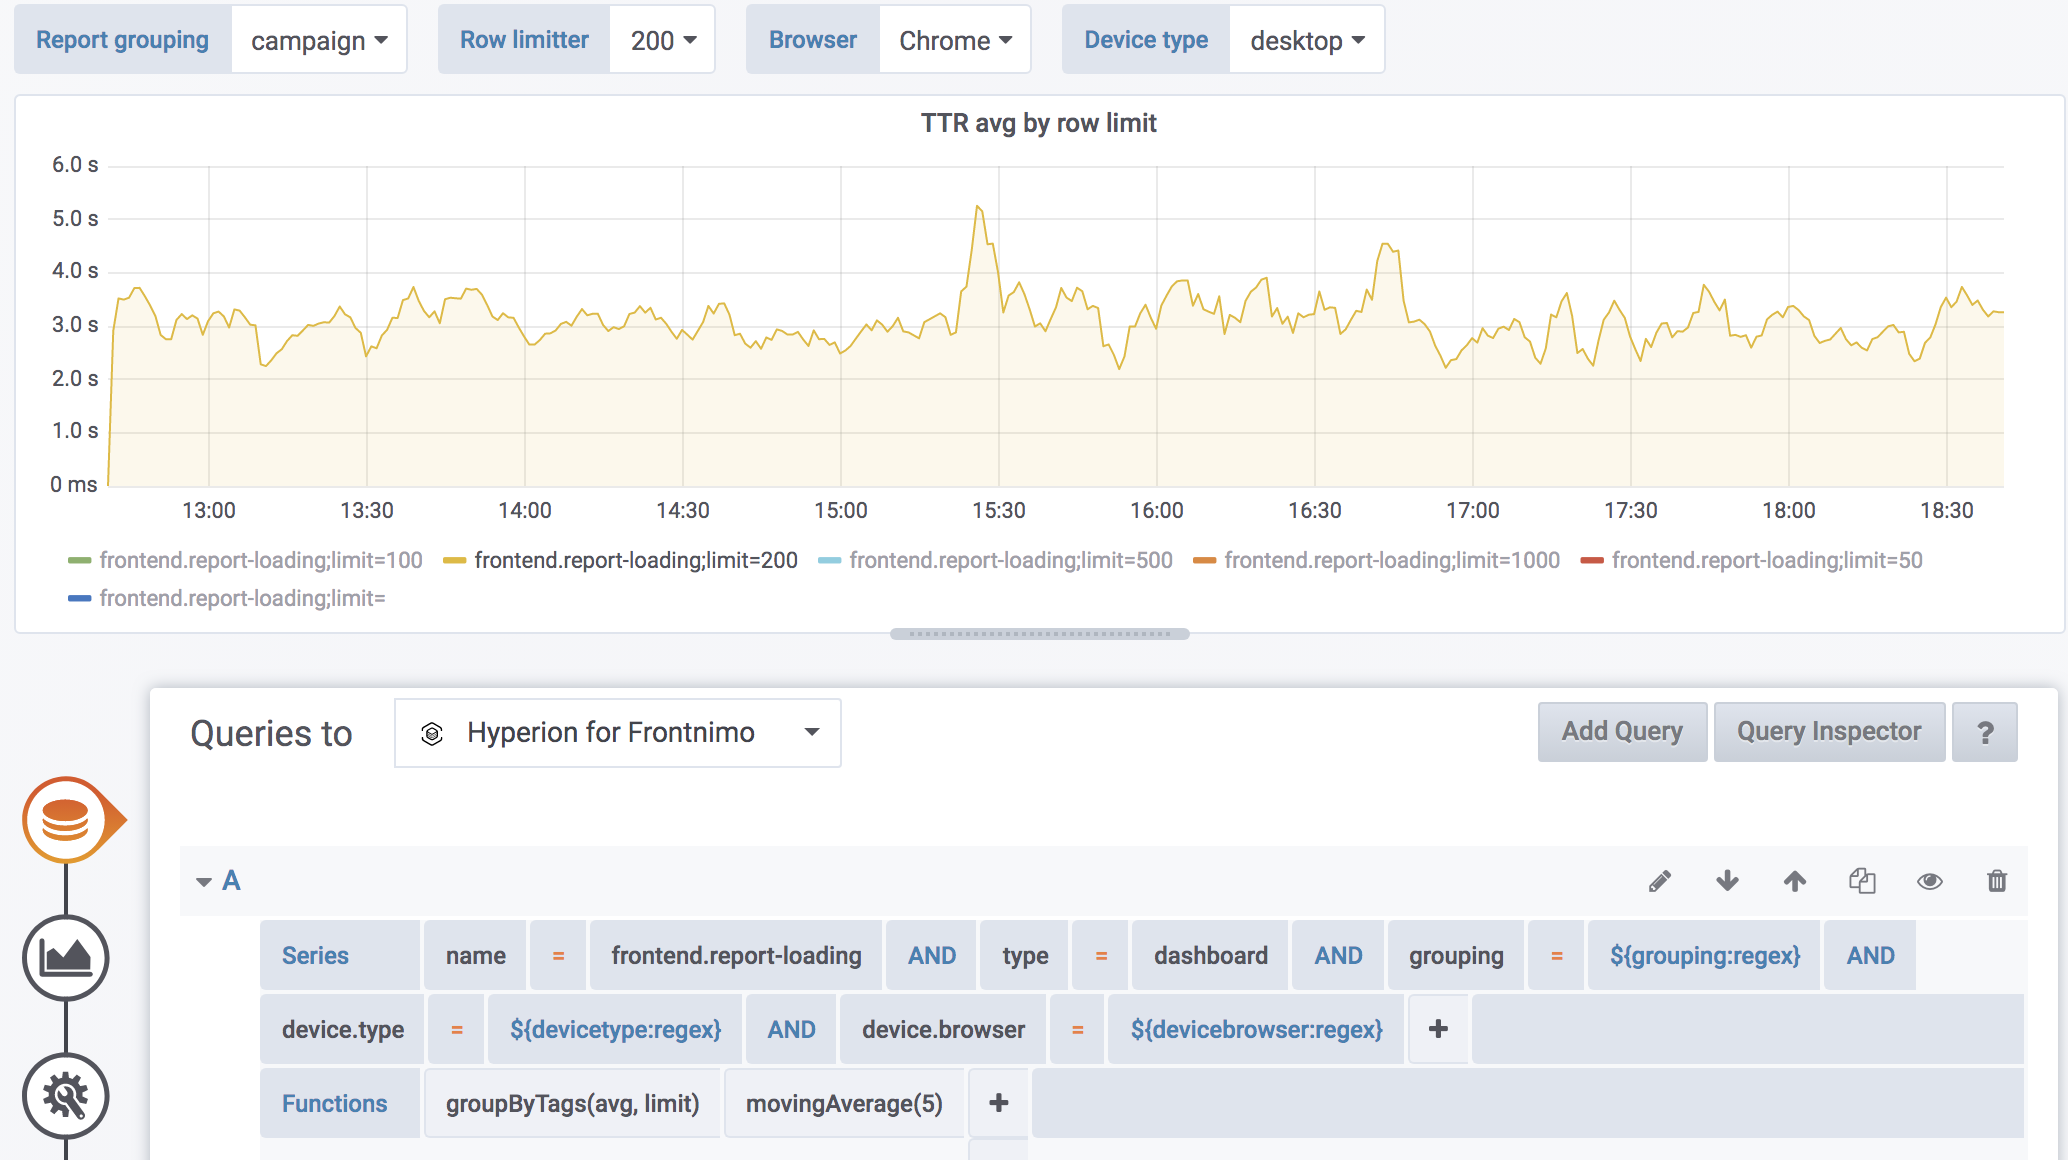The width and height of the screenshot is (2068, 1160).
Task: Open the Device type desktop dropdown
Action: pos(1306,40)
